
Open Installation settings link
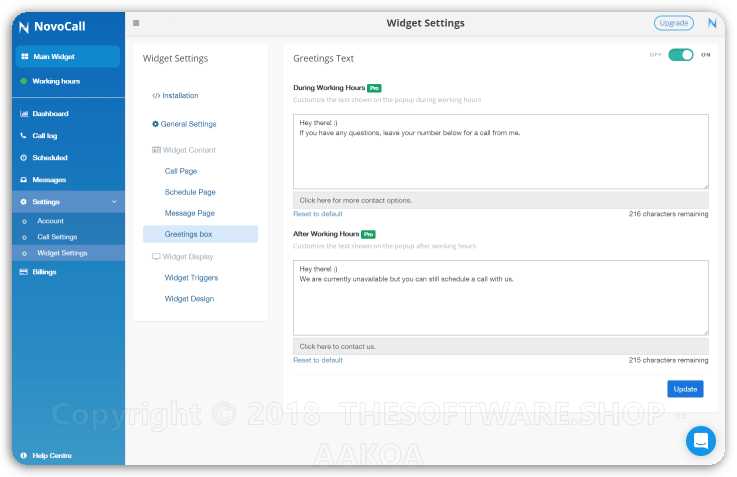[180, 95]
